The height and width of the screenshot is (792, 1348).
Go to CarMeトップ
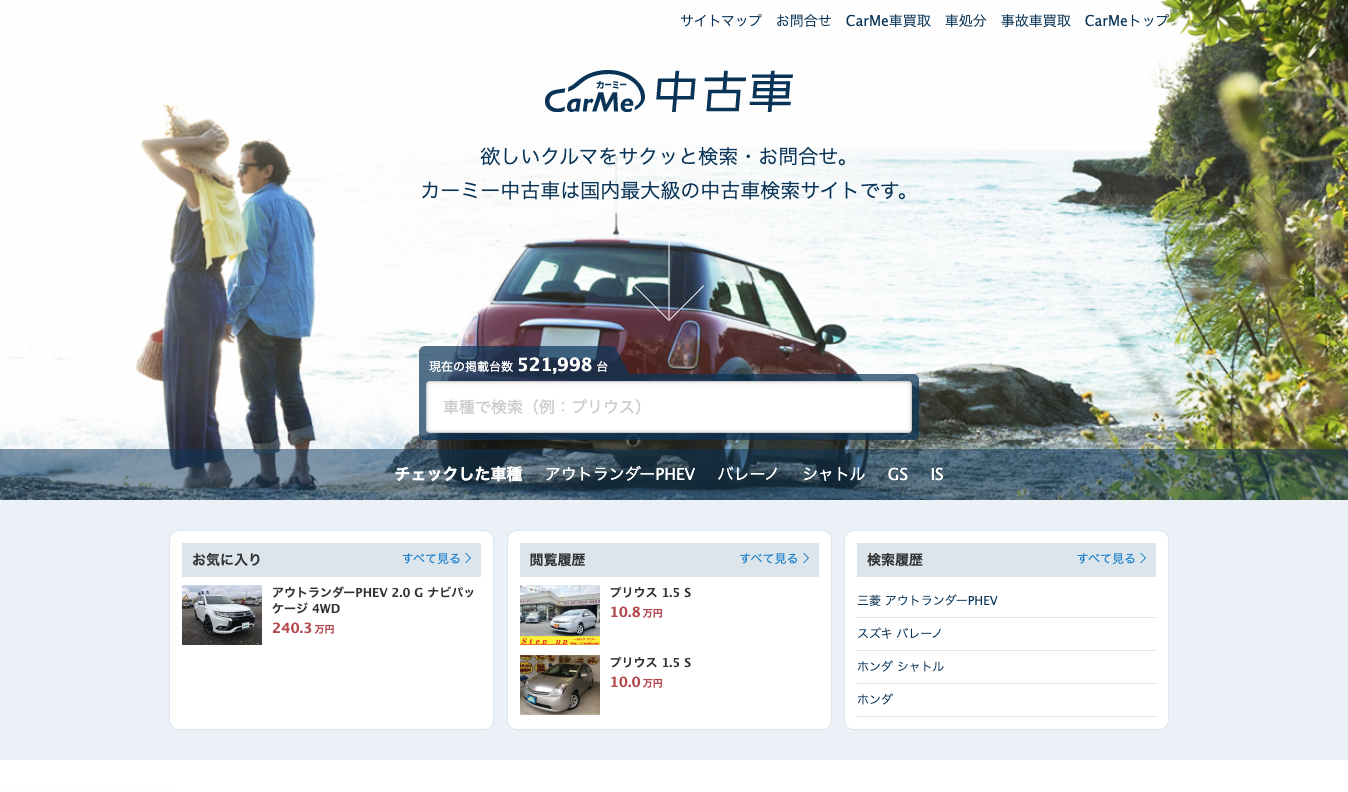click(1126, 20)
